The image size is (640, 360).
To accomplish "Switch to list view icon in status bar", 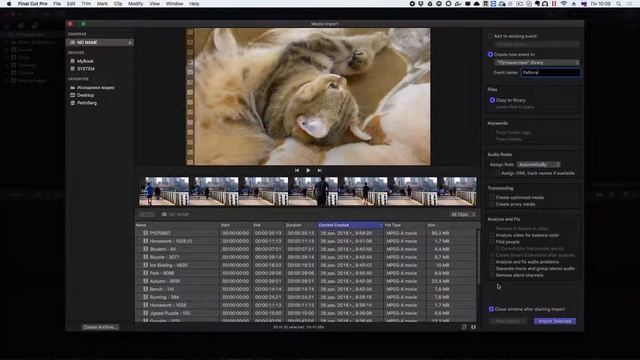I will (x=464, y=327).
